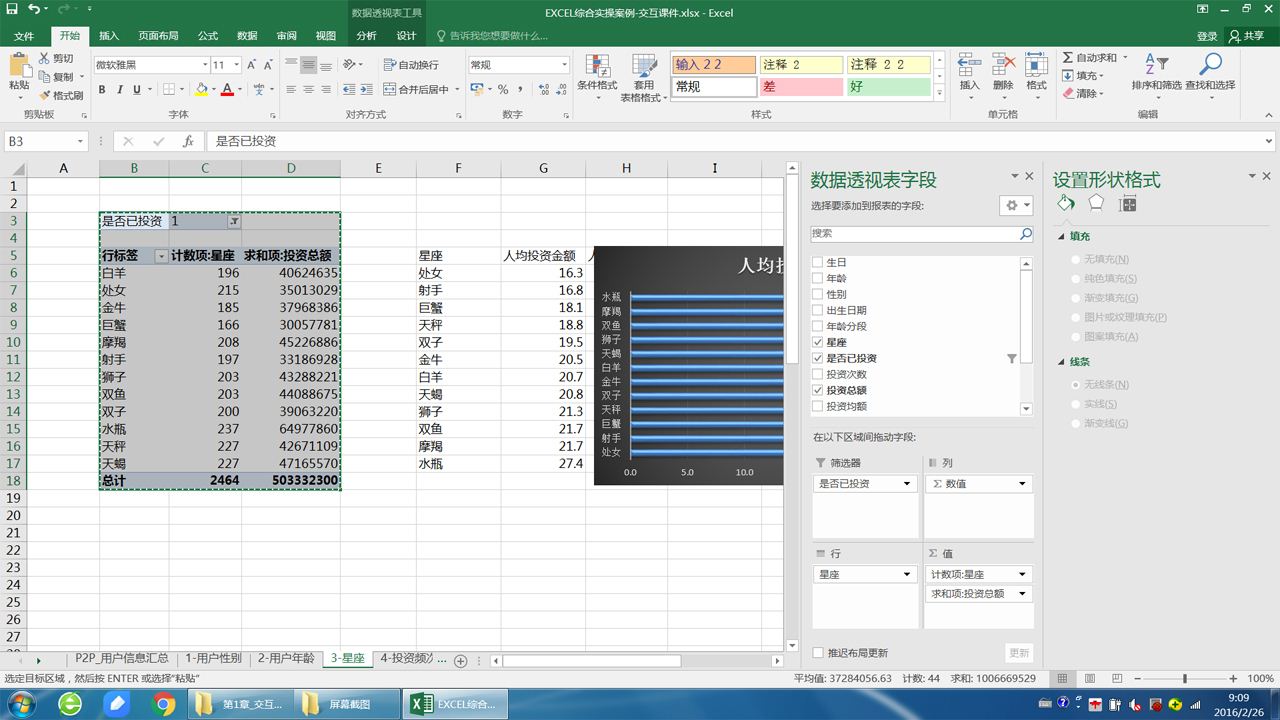The width and height of the screenshot is (1280, 720).
Task: Click the insert function fx icon
Action: pyautogui.click(x=187, y=141)
